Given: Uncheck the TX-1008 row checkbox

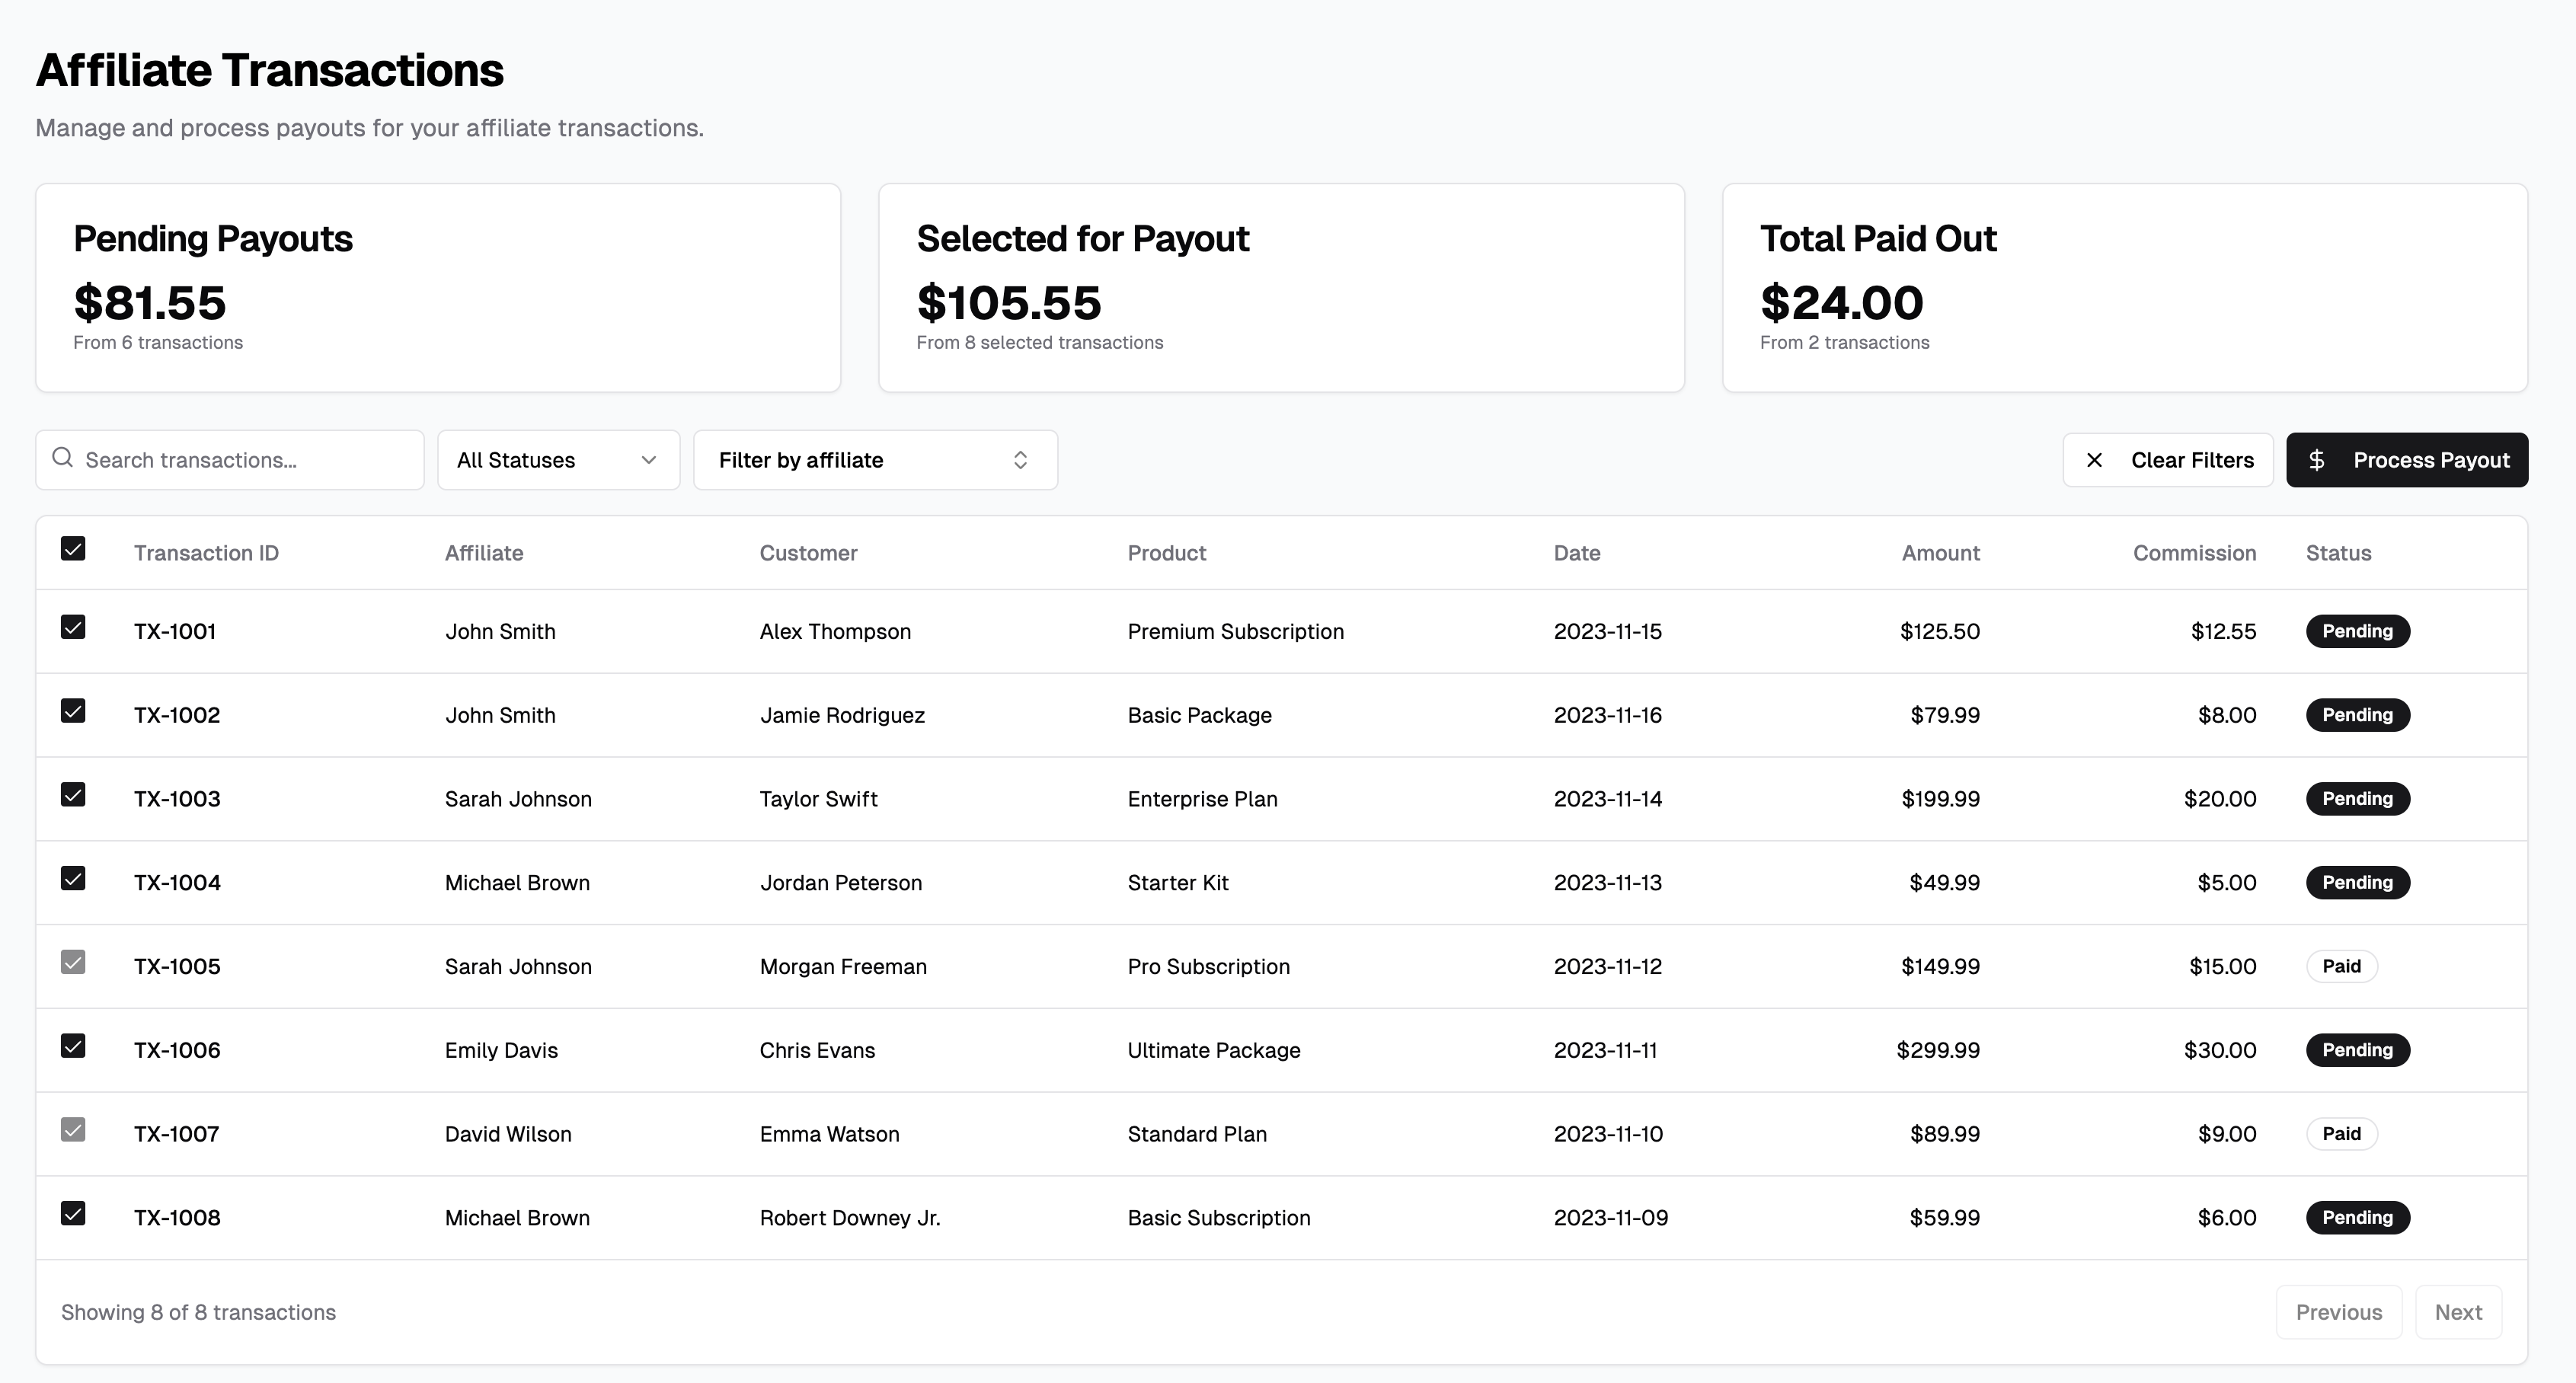Looking at the screenshot, I should point(73,1214).
